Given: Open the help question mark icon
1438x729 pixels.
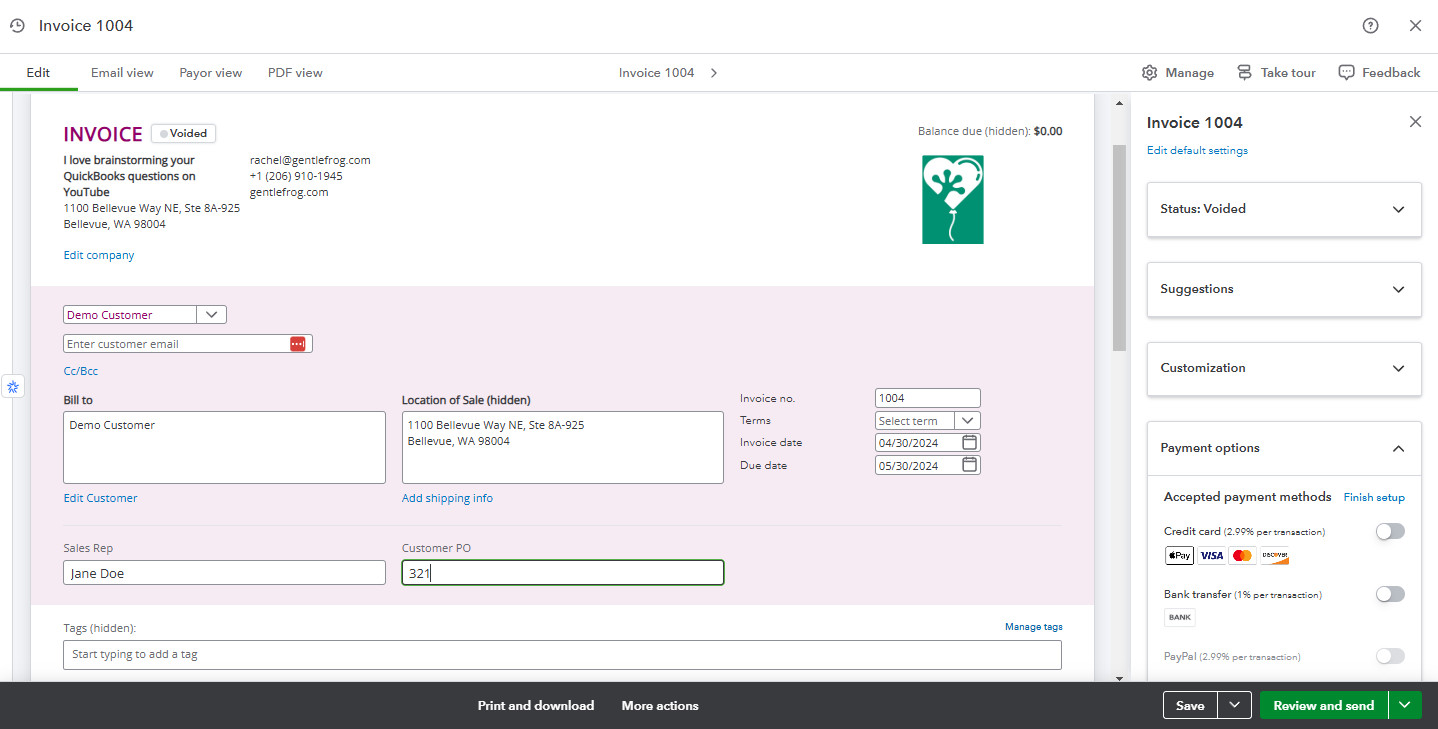Looking at the screenshot, I should pyautogui.click(x=1371, y=26).
